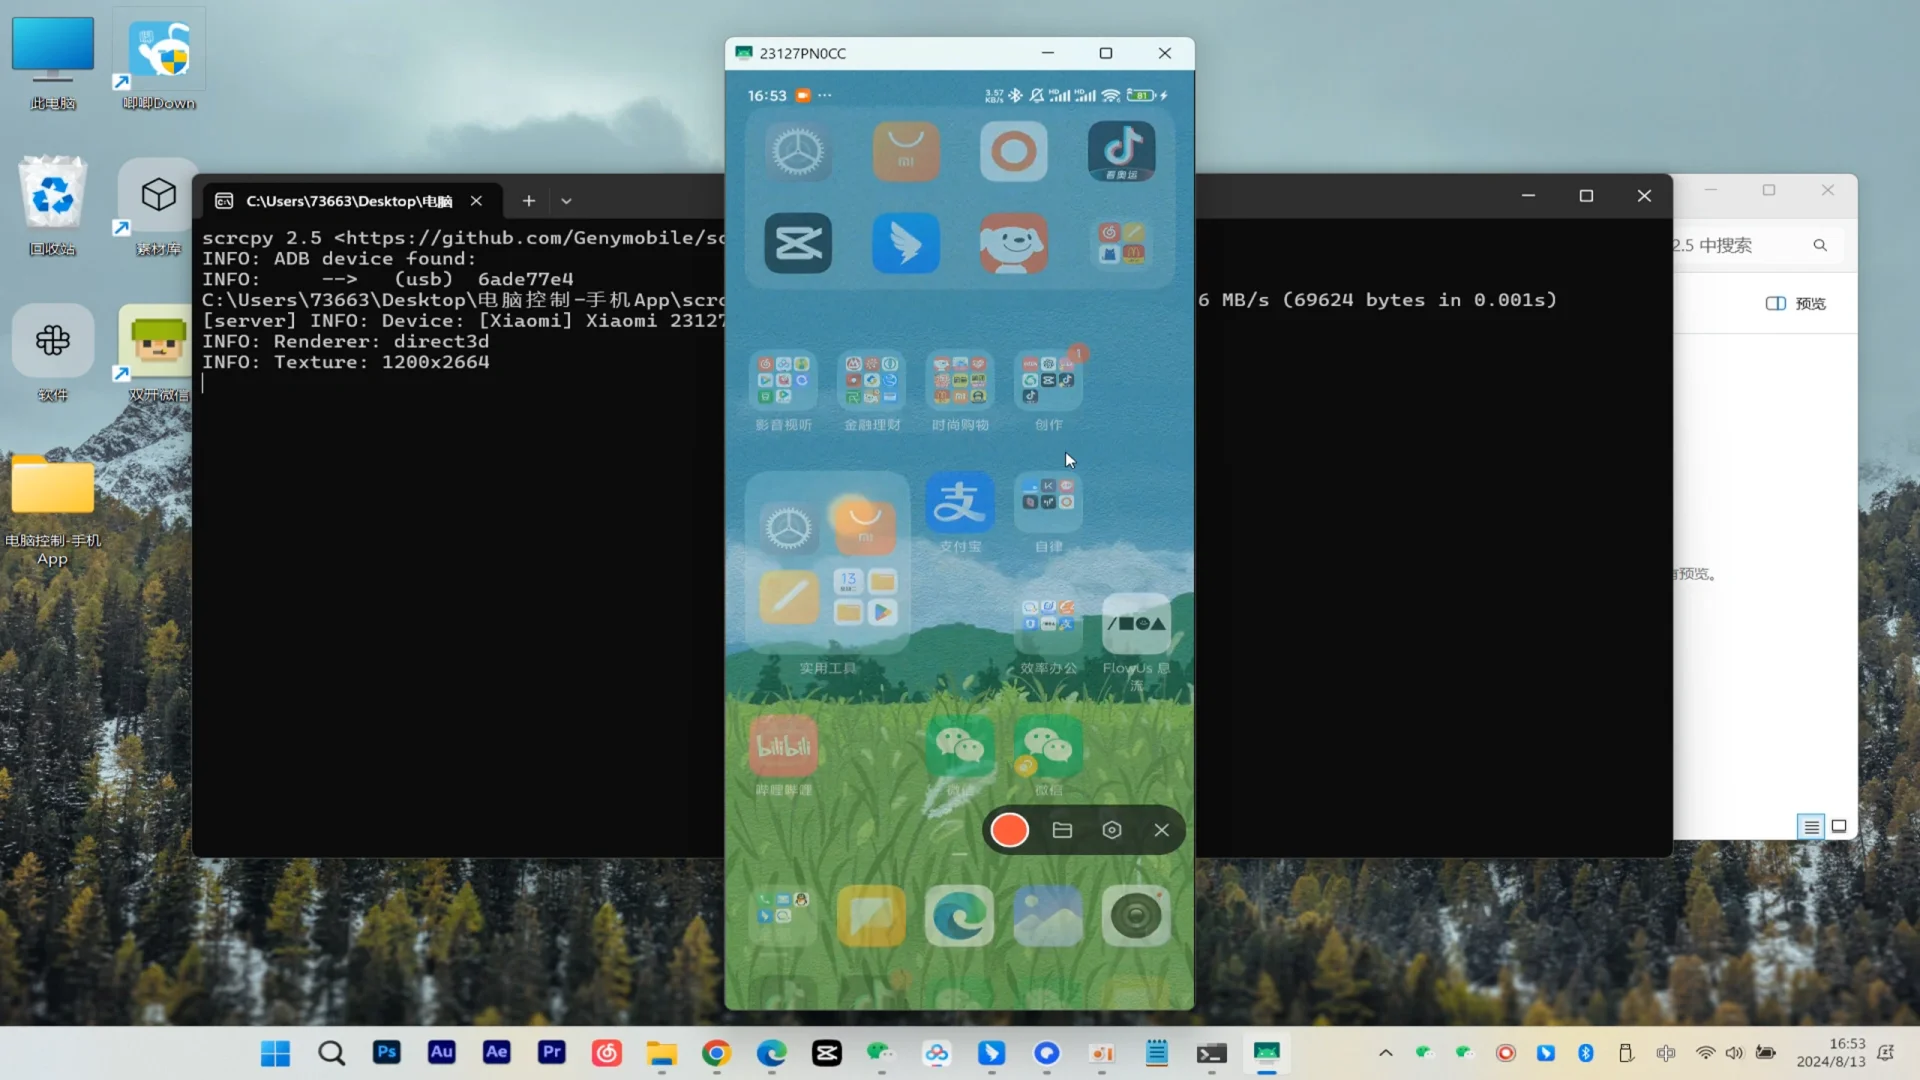Open the 影音视听 app folder
Screen dimensions: 1920x1080
click(x=783, y=381)
